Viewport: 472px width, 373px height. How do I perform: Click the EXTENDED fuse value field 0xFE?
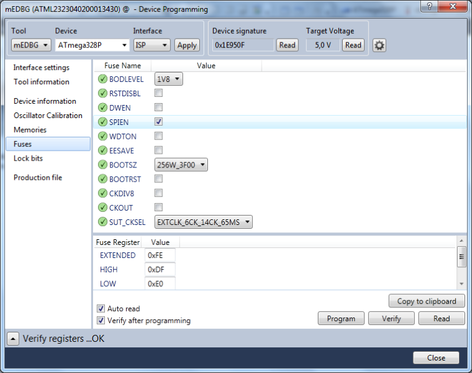click(160, 255)
